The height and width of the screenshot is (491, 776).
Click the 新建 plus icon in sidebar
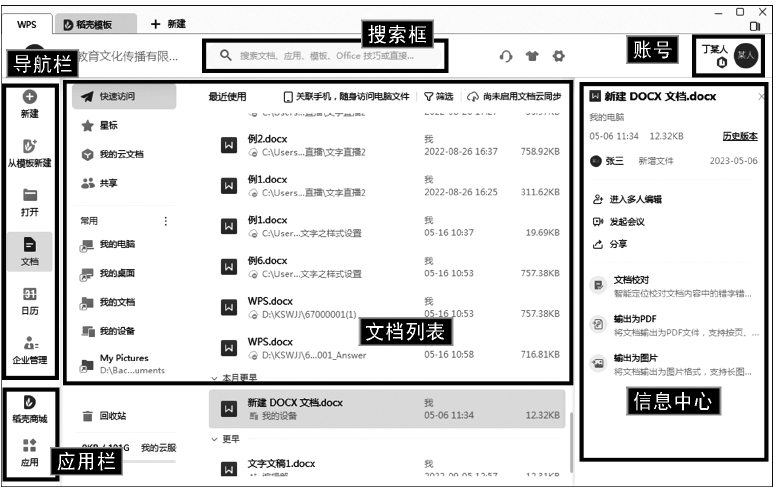[x=29, y=97]
